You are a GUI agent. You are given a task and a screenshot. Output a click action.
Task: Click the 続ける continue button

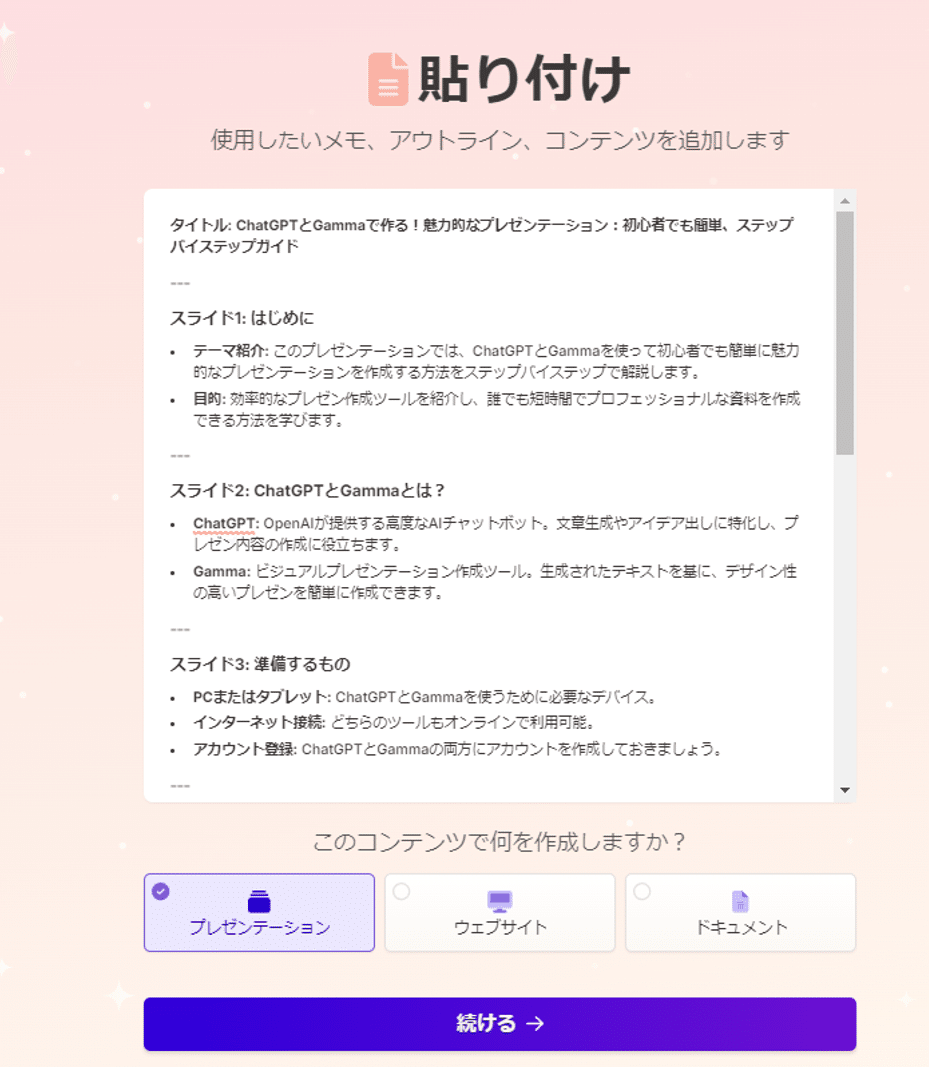(500, 1024)
